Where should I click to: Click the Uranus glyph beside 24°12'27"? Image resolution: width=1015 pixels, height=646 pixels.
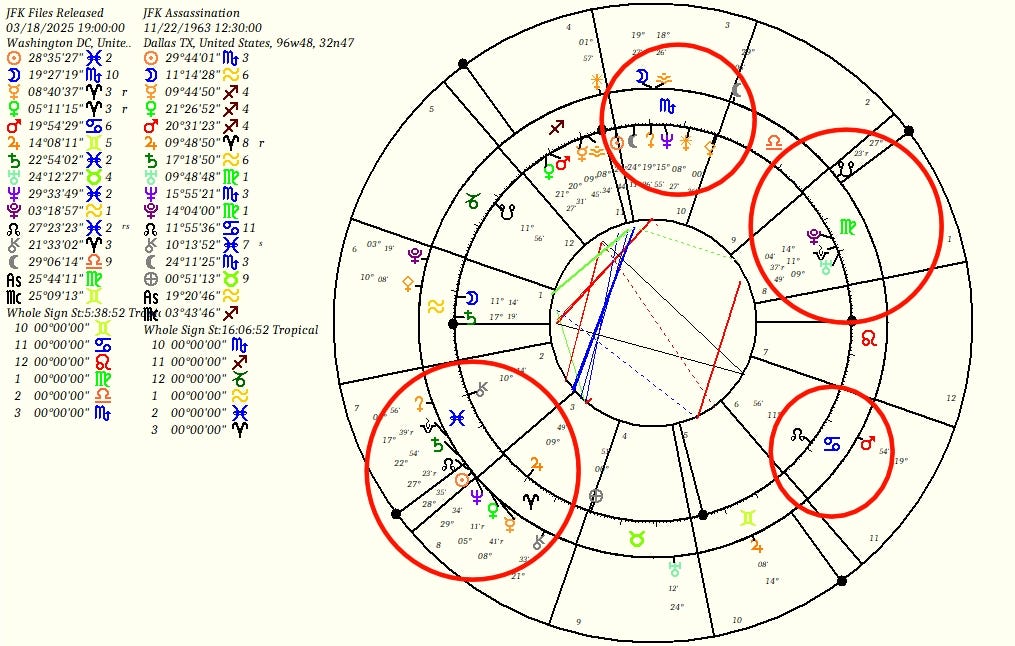click(14, 177)
